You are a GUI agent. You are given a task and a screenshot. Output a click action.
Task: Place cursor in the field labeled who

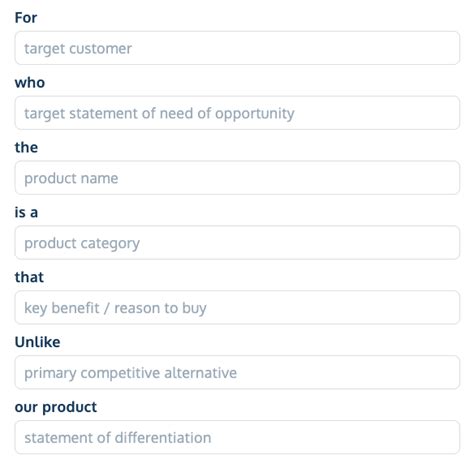pos(237,113)
